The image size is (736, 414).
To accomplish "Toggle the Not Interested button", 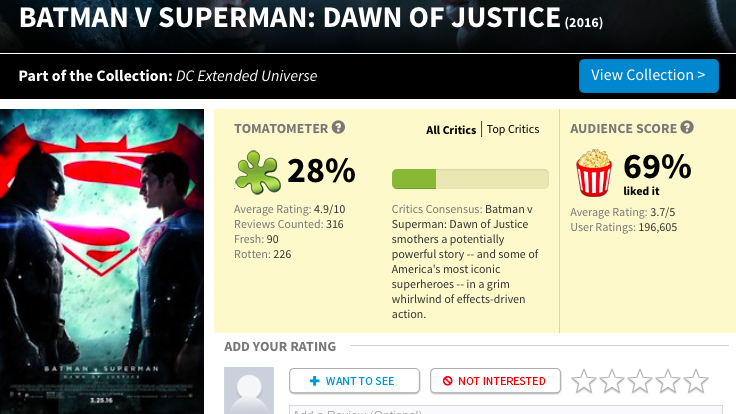I will tap(494, 381).
